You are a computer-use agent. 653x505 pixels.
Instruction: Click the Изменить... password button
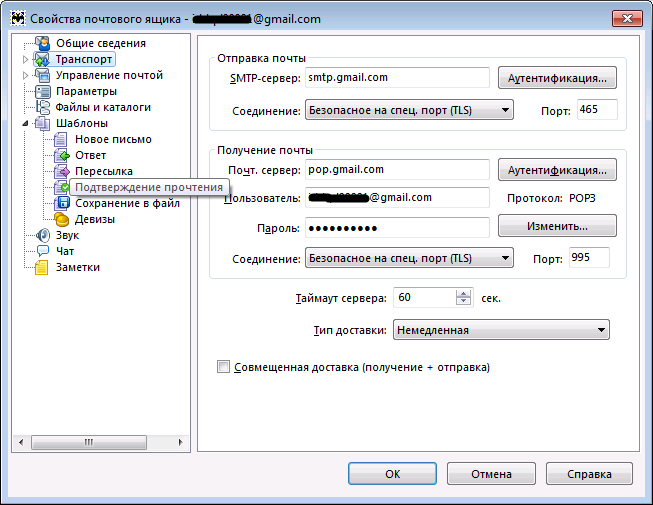click(x=557, y=227)
